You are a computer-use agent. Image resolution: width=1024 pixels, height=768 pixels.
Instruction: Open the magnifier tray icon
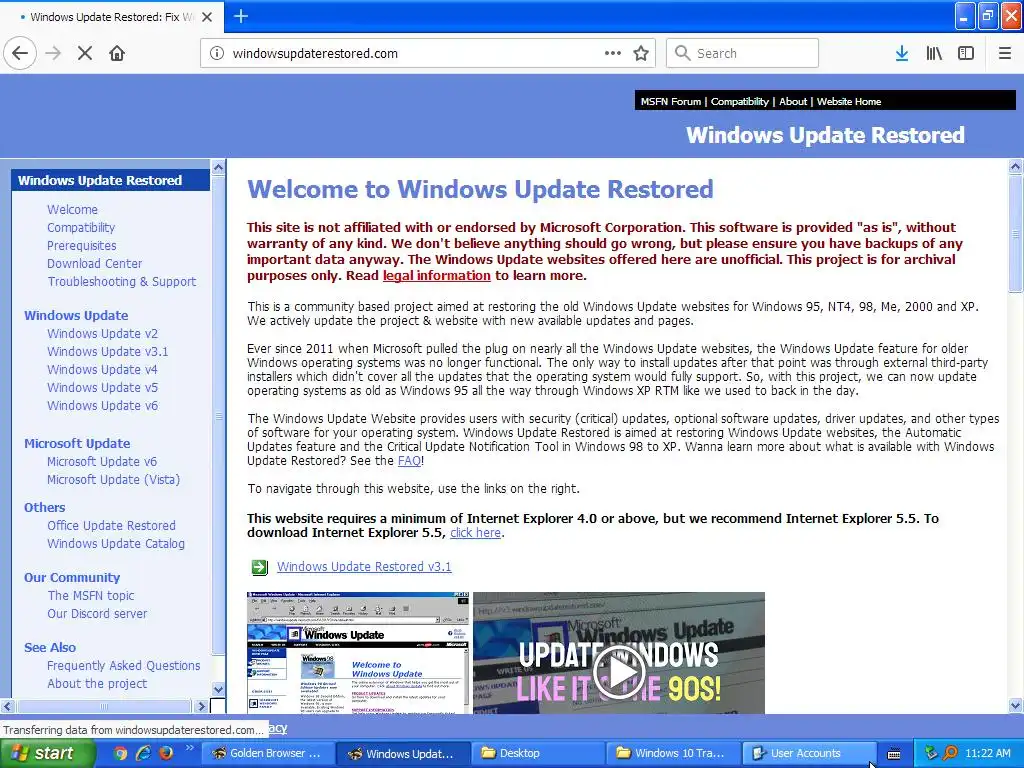click(x=951, y=753)
